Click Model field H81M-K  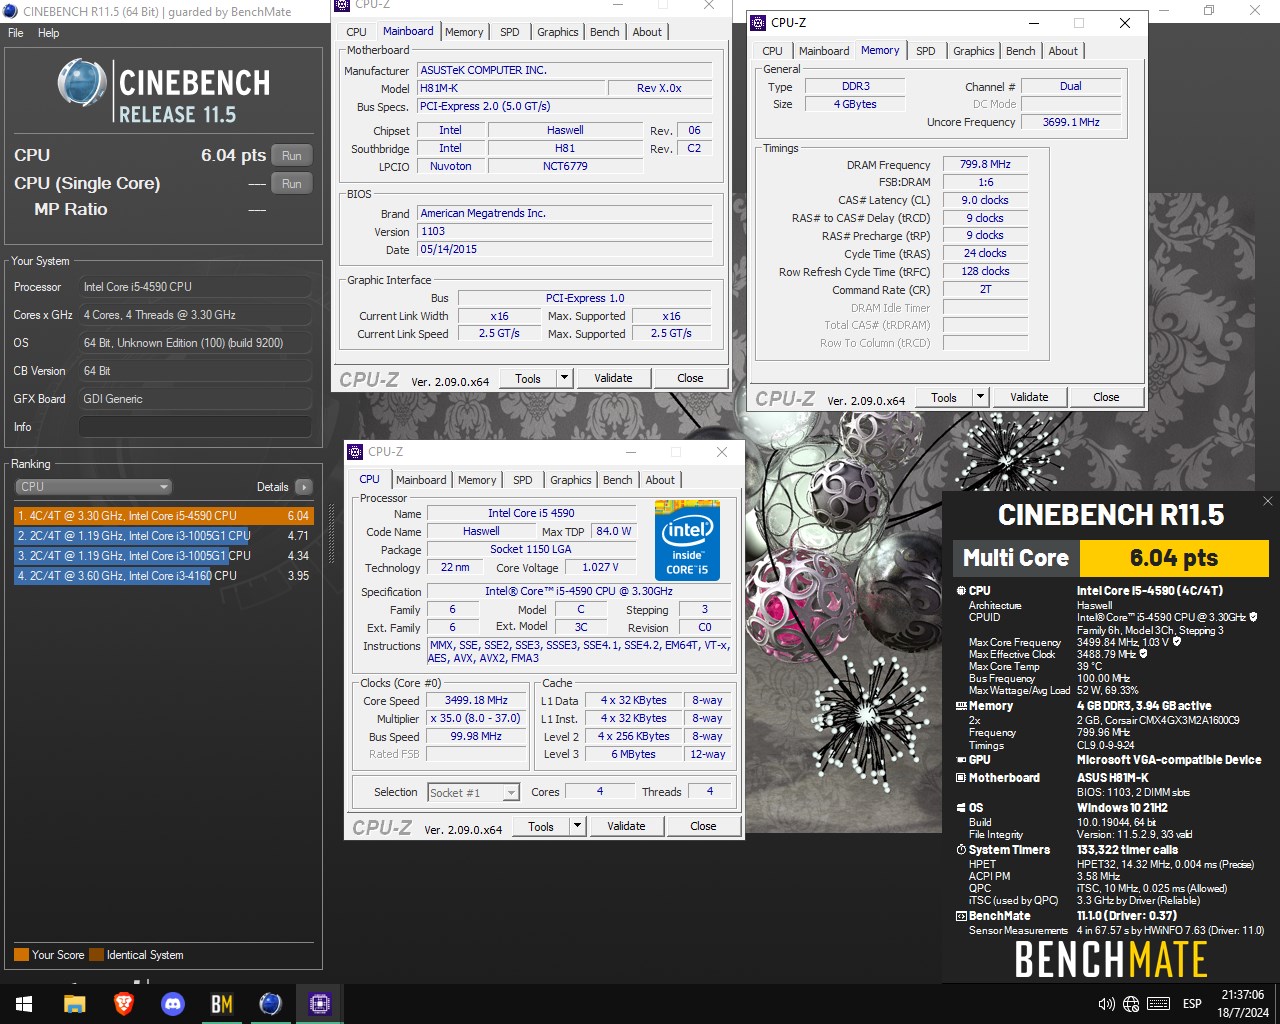510,88
